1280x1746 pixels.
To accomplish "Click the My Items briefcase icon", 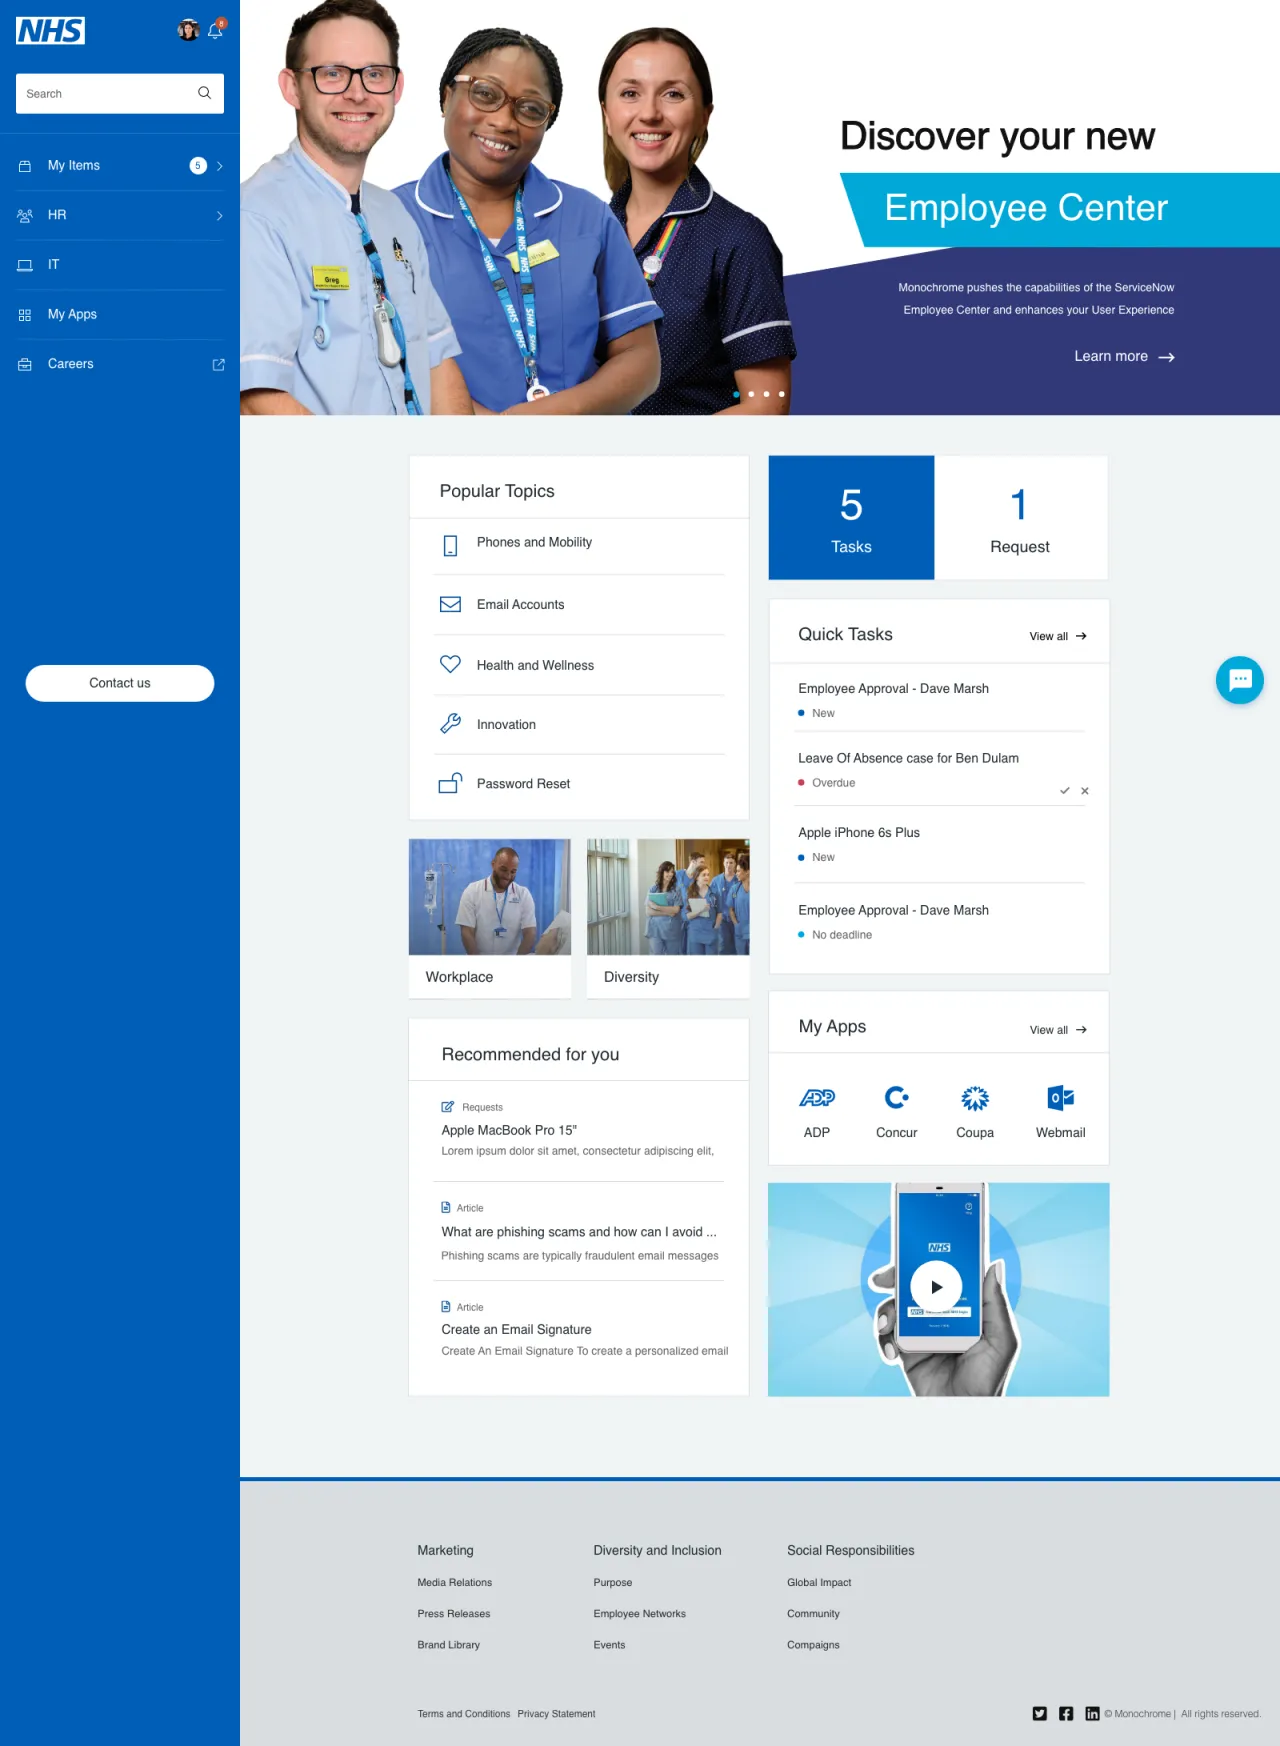I will [25, 166].
